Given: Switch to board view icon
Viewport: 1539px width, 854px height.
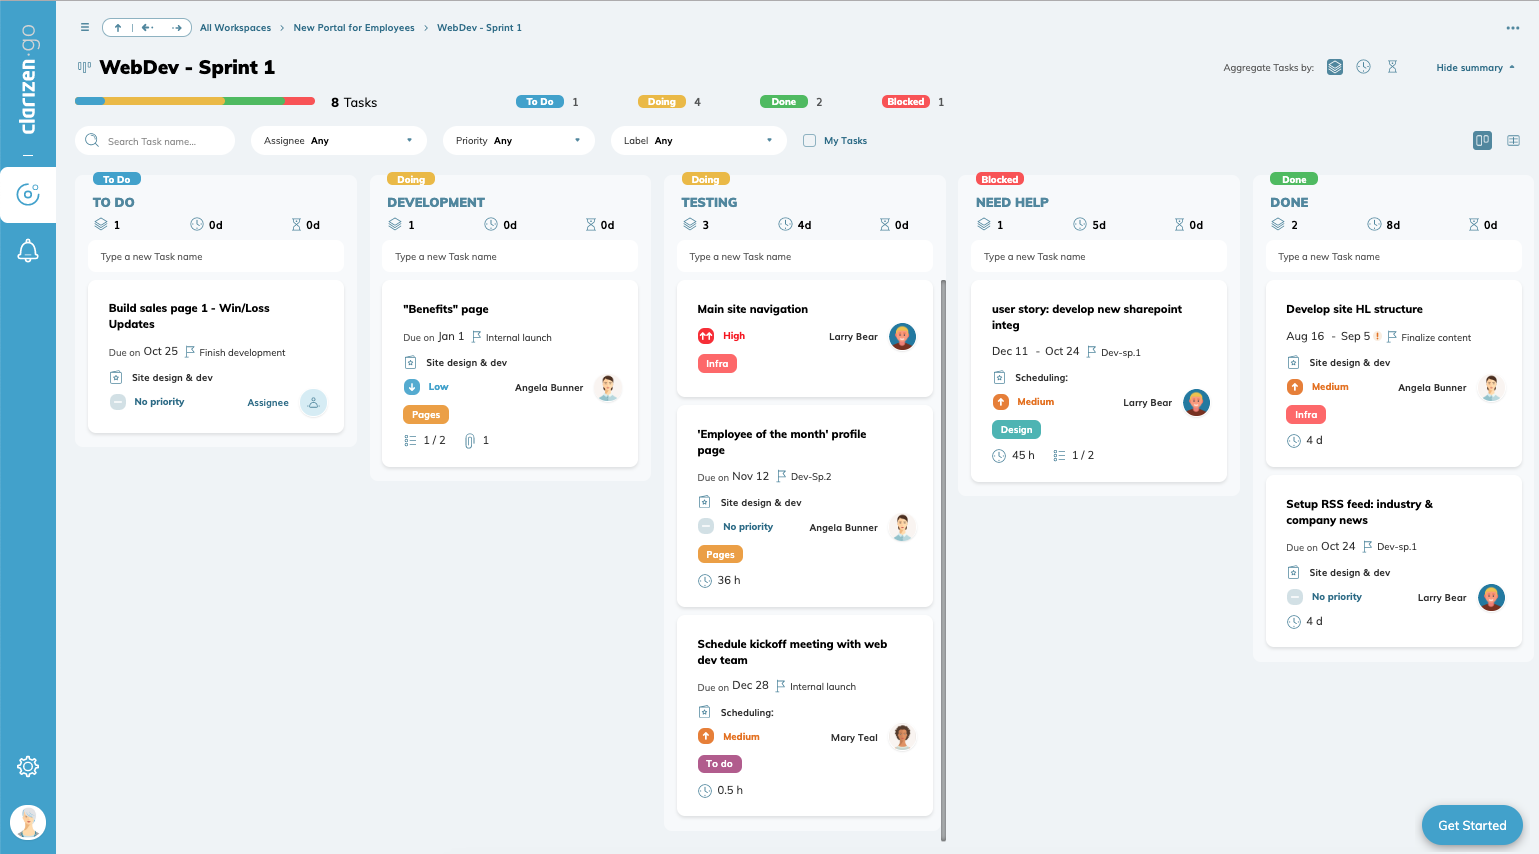Looking at the screenshot, I should click(1483, 141).
